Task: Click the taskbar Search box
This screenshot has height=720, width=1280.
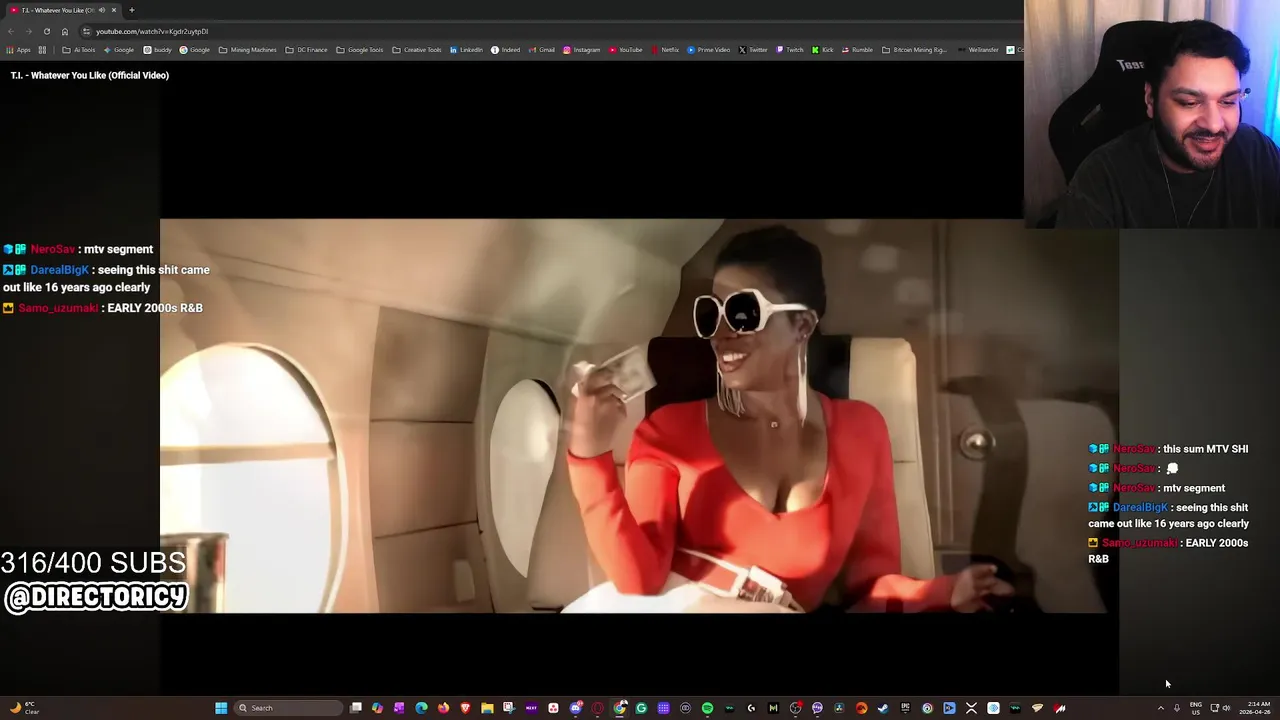Action: tap(287, 708)
